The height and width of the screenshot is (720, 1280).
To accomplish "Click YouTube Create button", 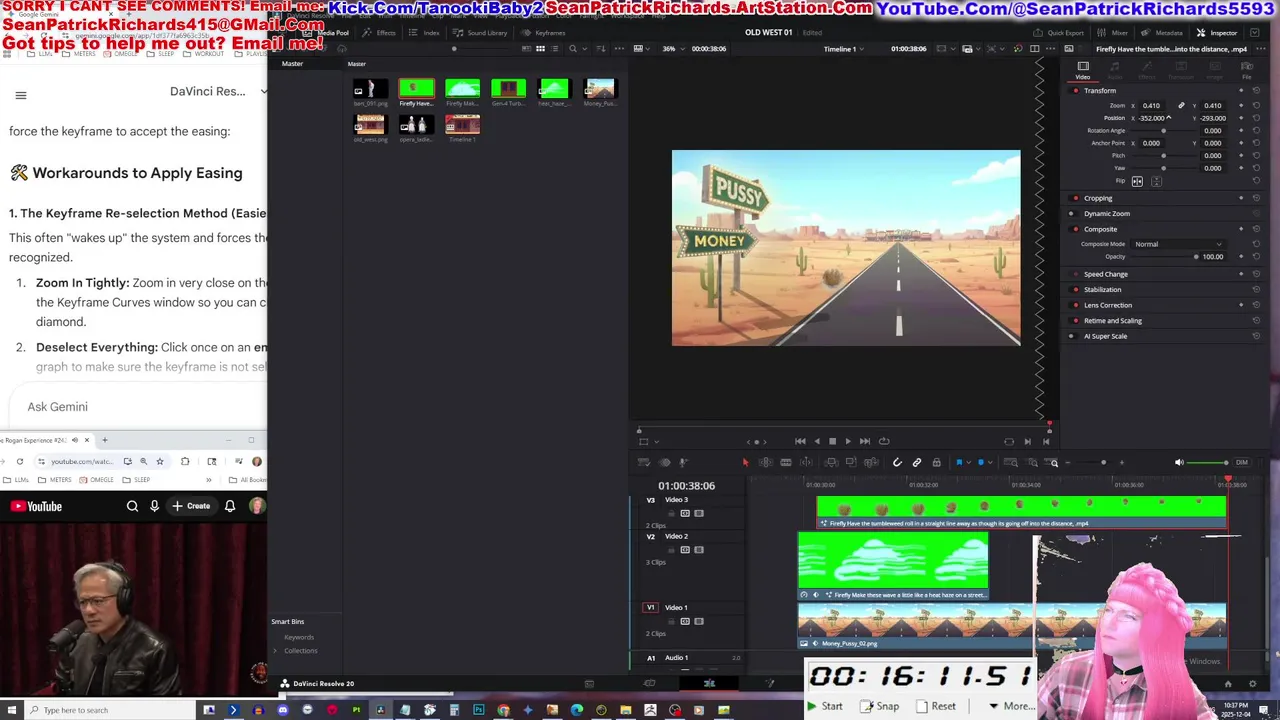I will pyautogui.click(x=190, y=506).
